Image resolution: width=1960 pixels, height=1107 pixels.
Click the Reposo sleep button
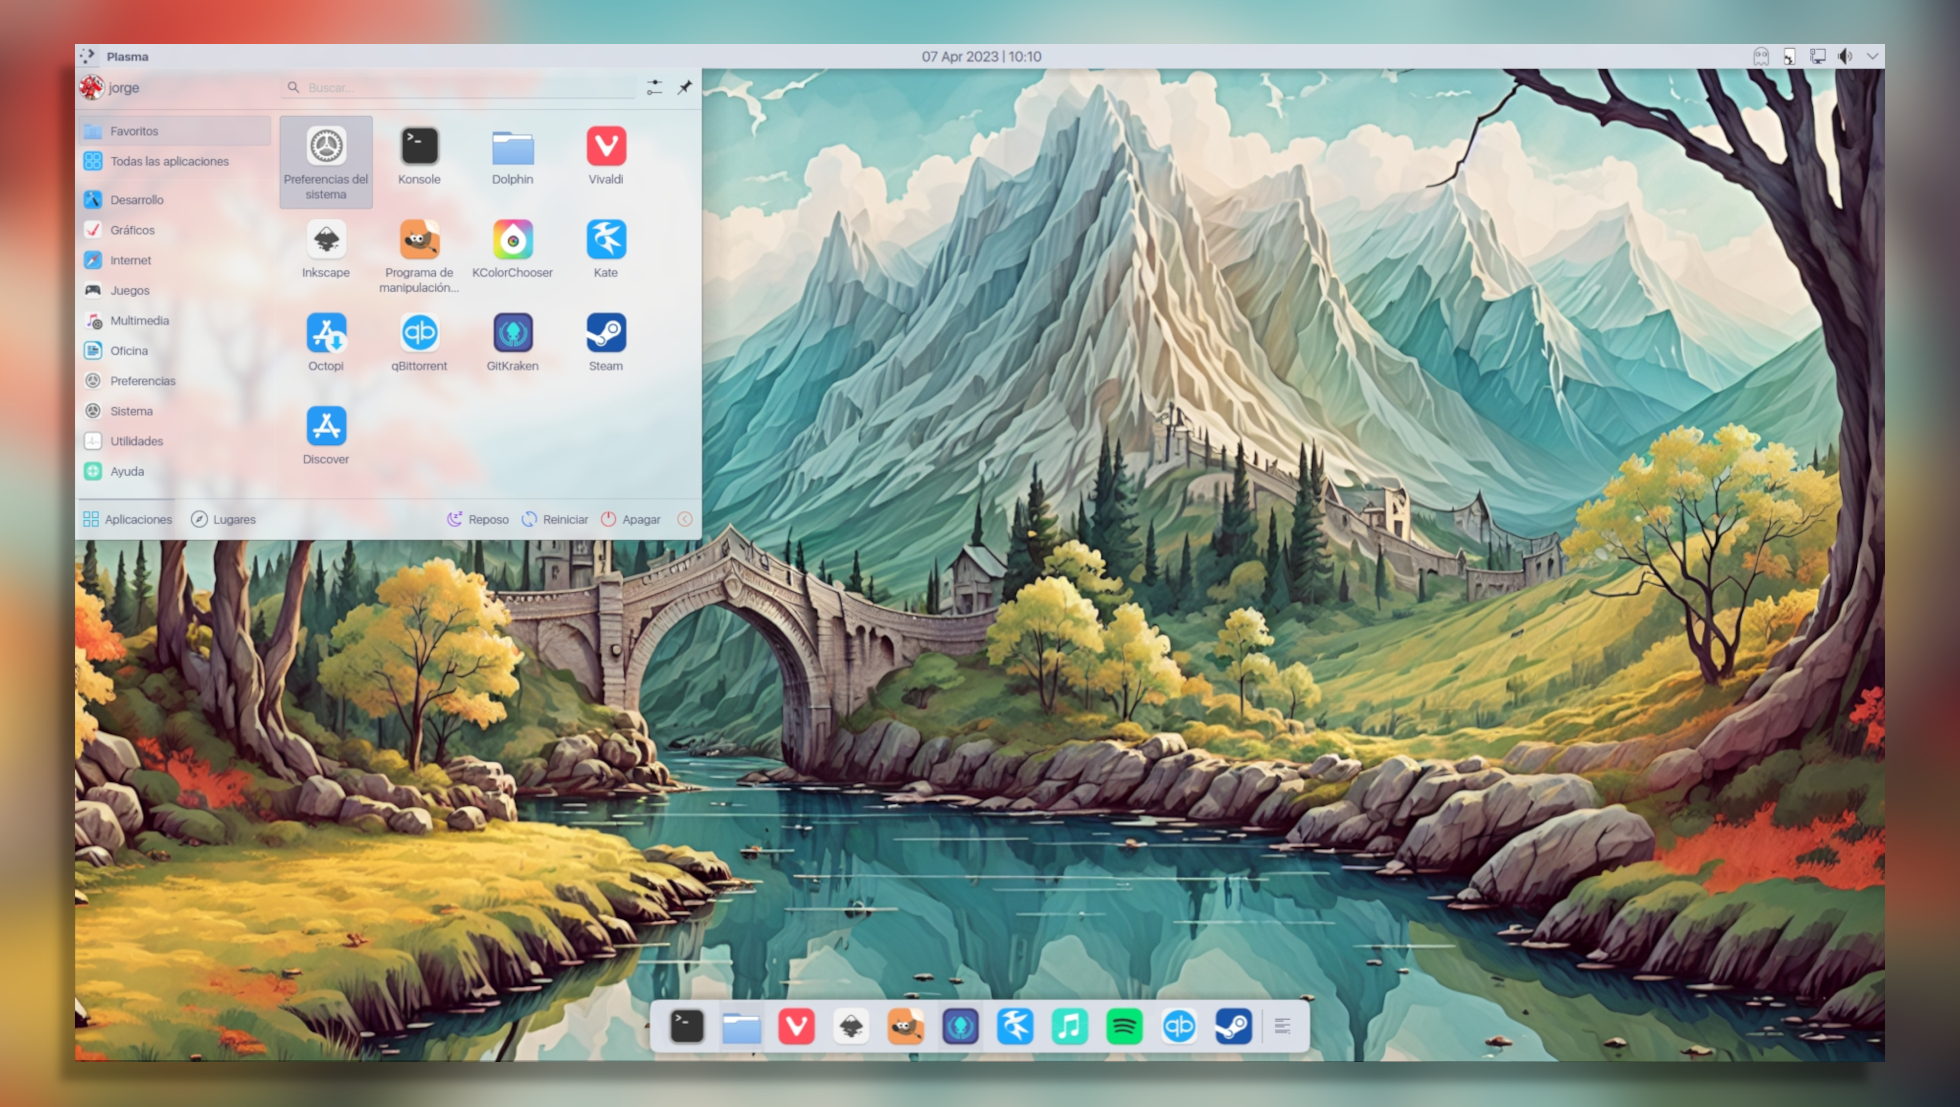(x=478, y=519)
